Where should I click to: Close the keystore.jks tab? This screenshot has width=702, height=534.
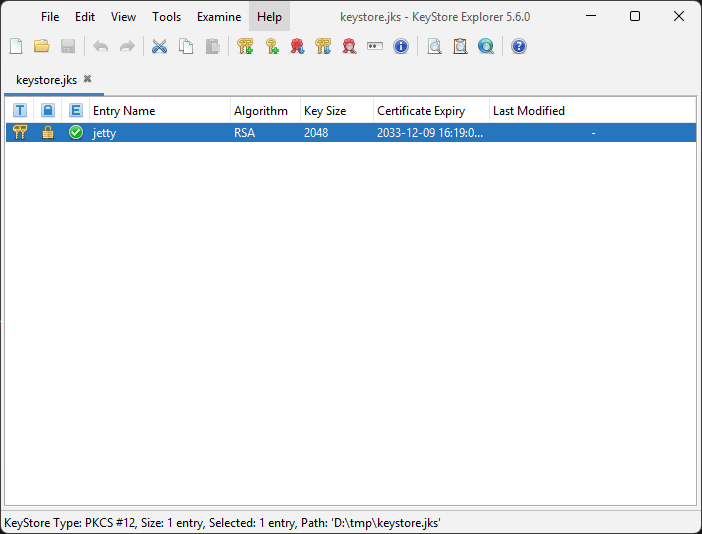click(88, 79)
